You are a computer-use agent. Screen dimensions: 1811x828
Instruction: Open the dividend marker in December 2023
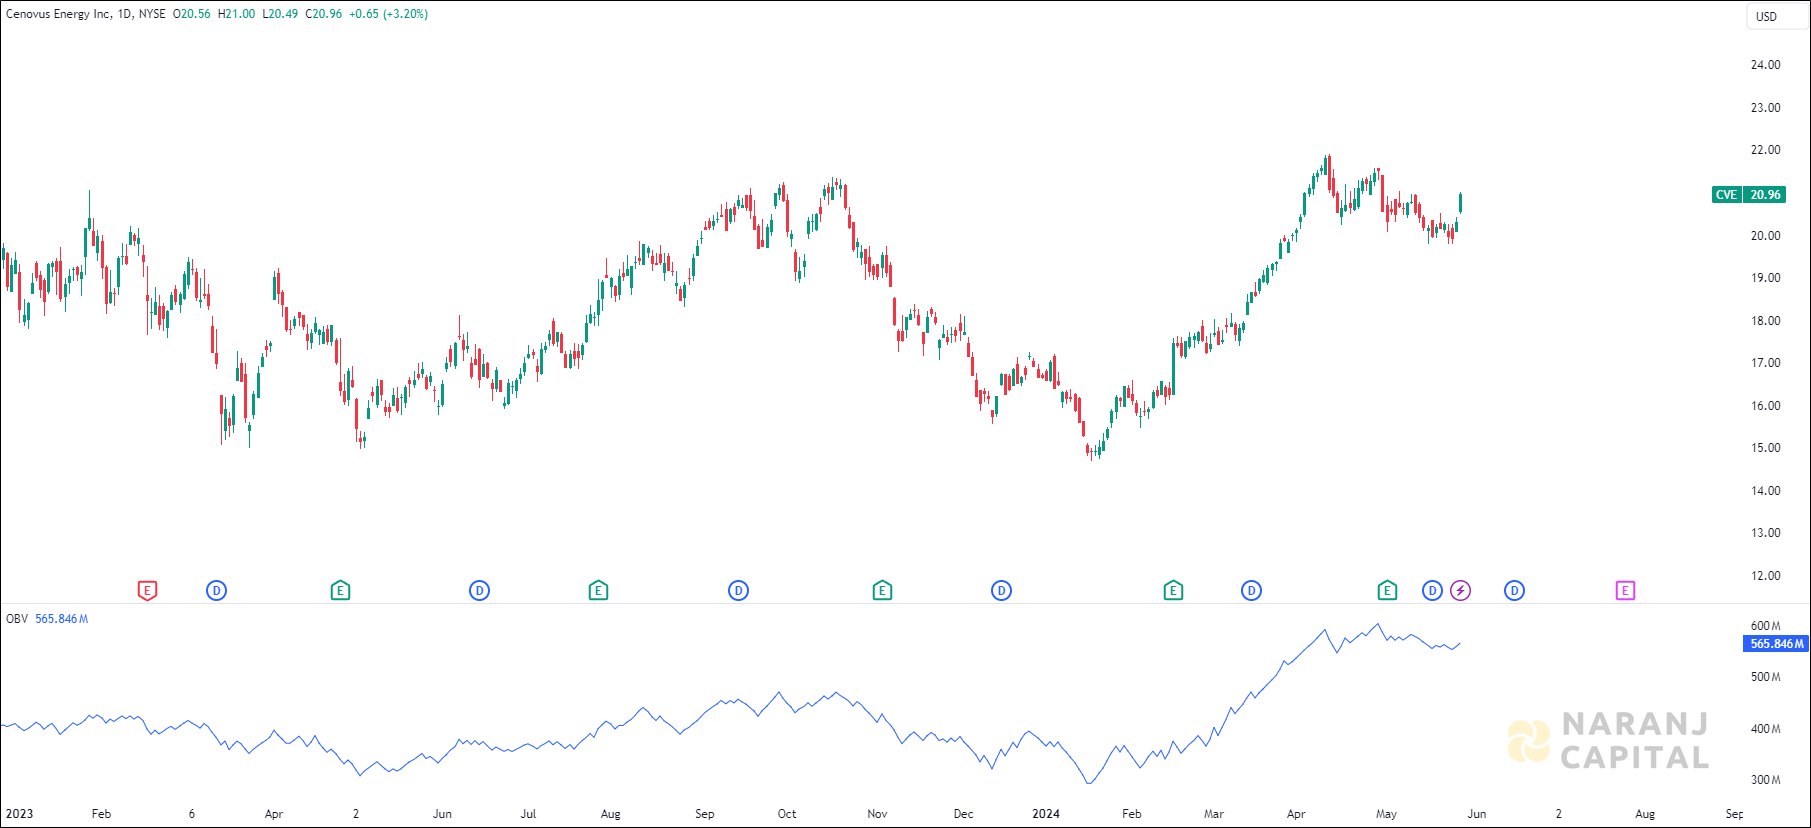(x=1001, y=591)
